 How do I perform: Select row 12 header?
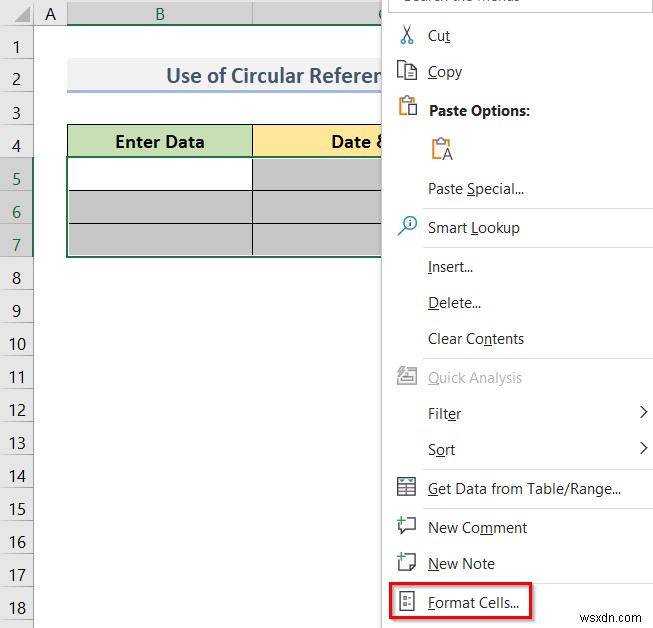click(16, 406)
